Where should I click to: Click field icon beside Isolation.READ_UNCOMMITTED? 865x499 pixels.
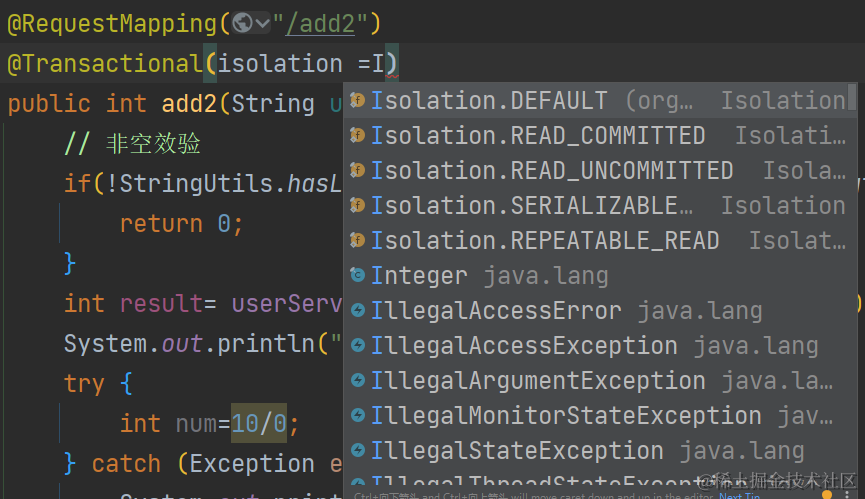tap(357, 170)
